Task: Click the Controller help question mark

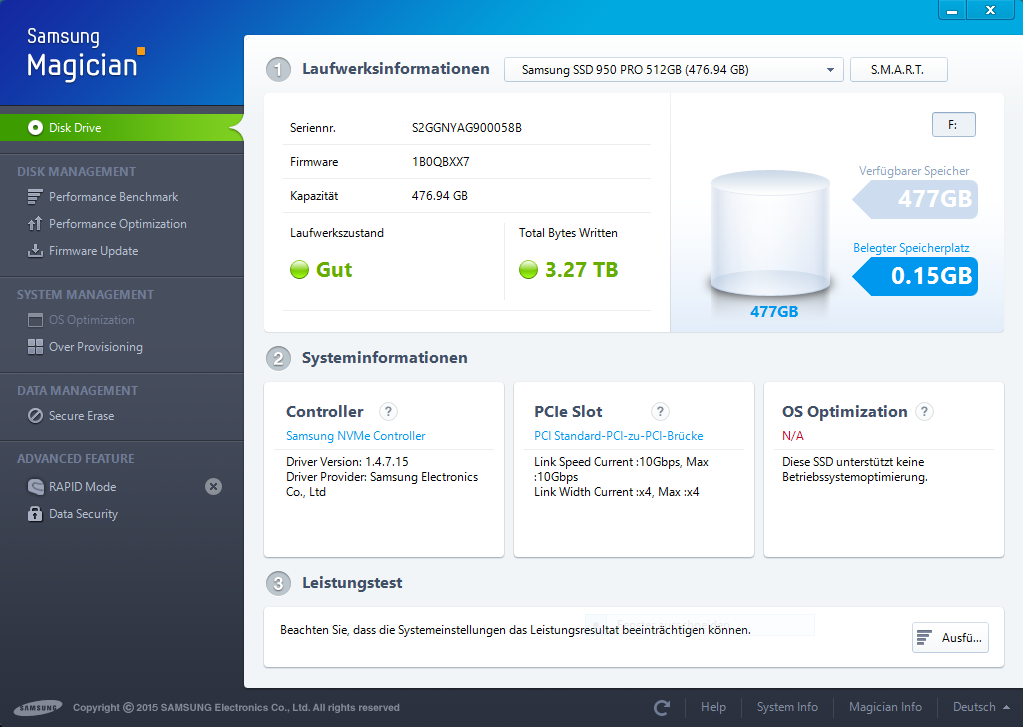Action: tap(388, 411)
